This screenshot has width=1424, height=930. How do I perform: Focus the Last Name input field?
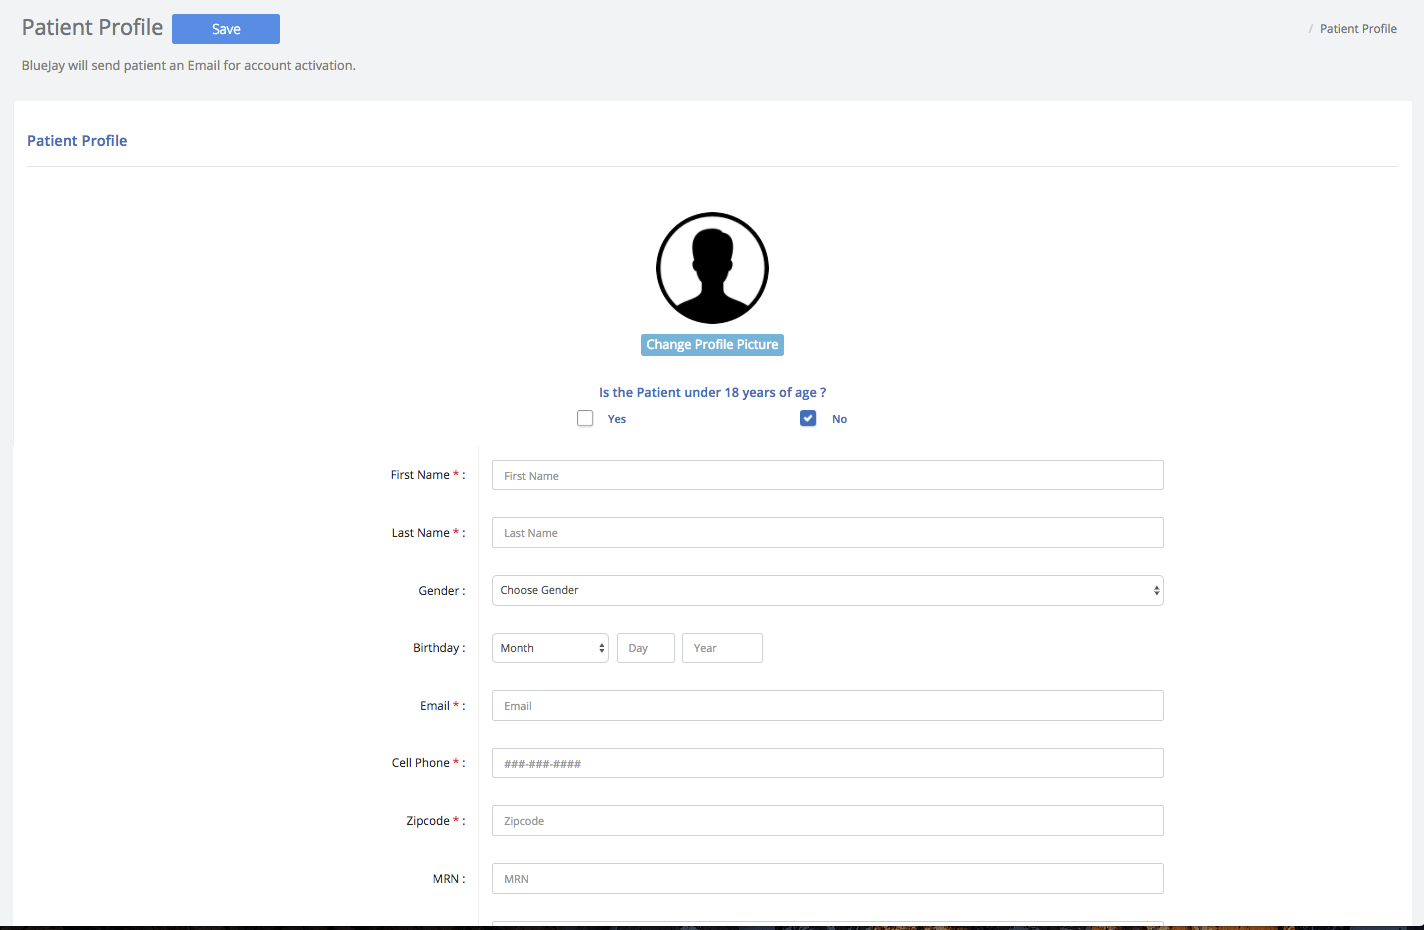coord(828,532)
